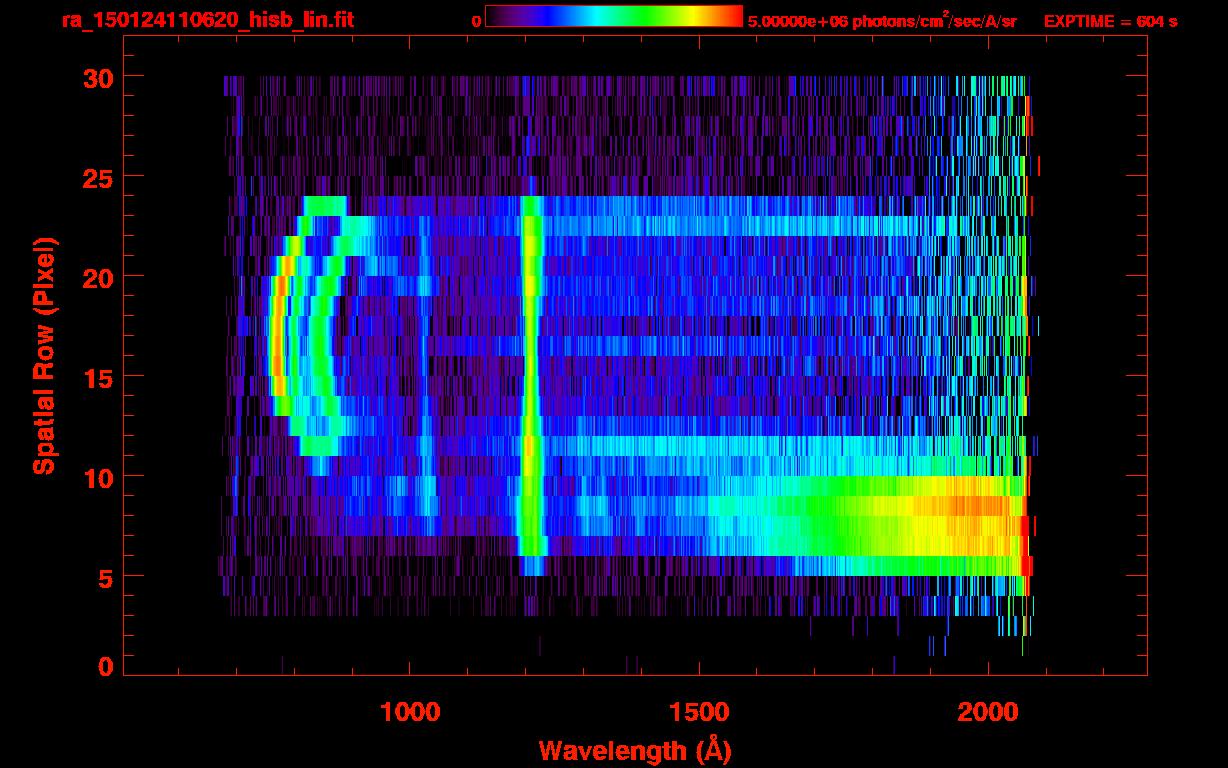Click the EXPTIME = 604 s label
The image size is (1228, 768).
[x=1110, y=21]
